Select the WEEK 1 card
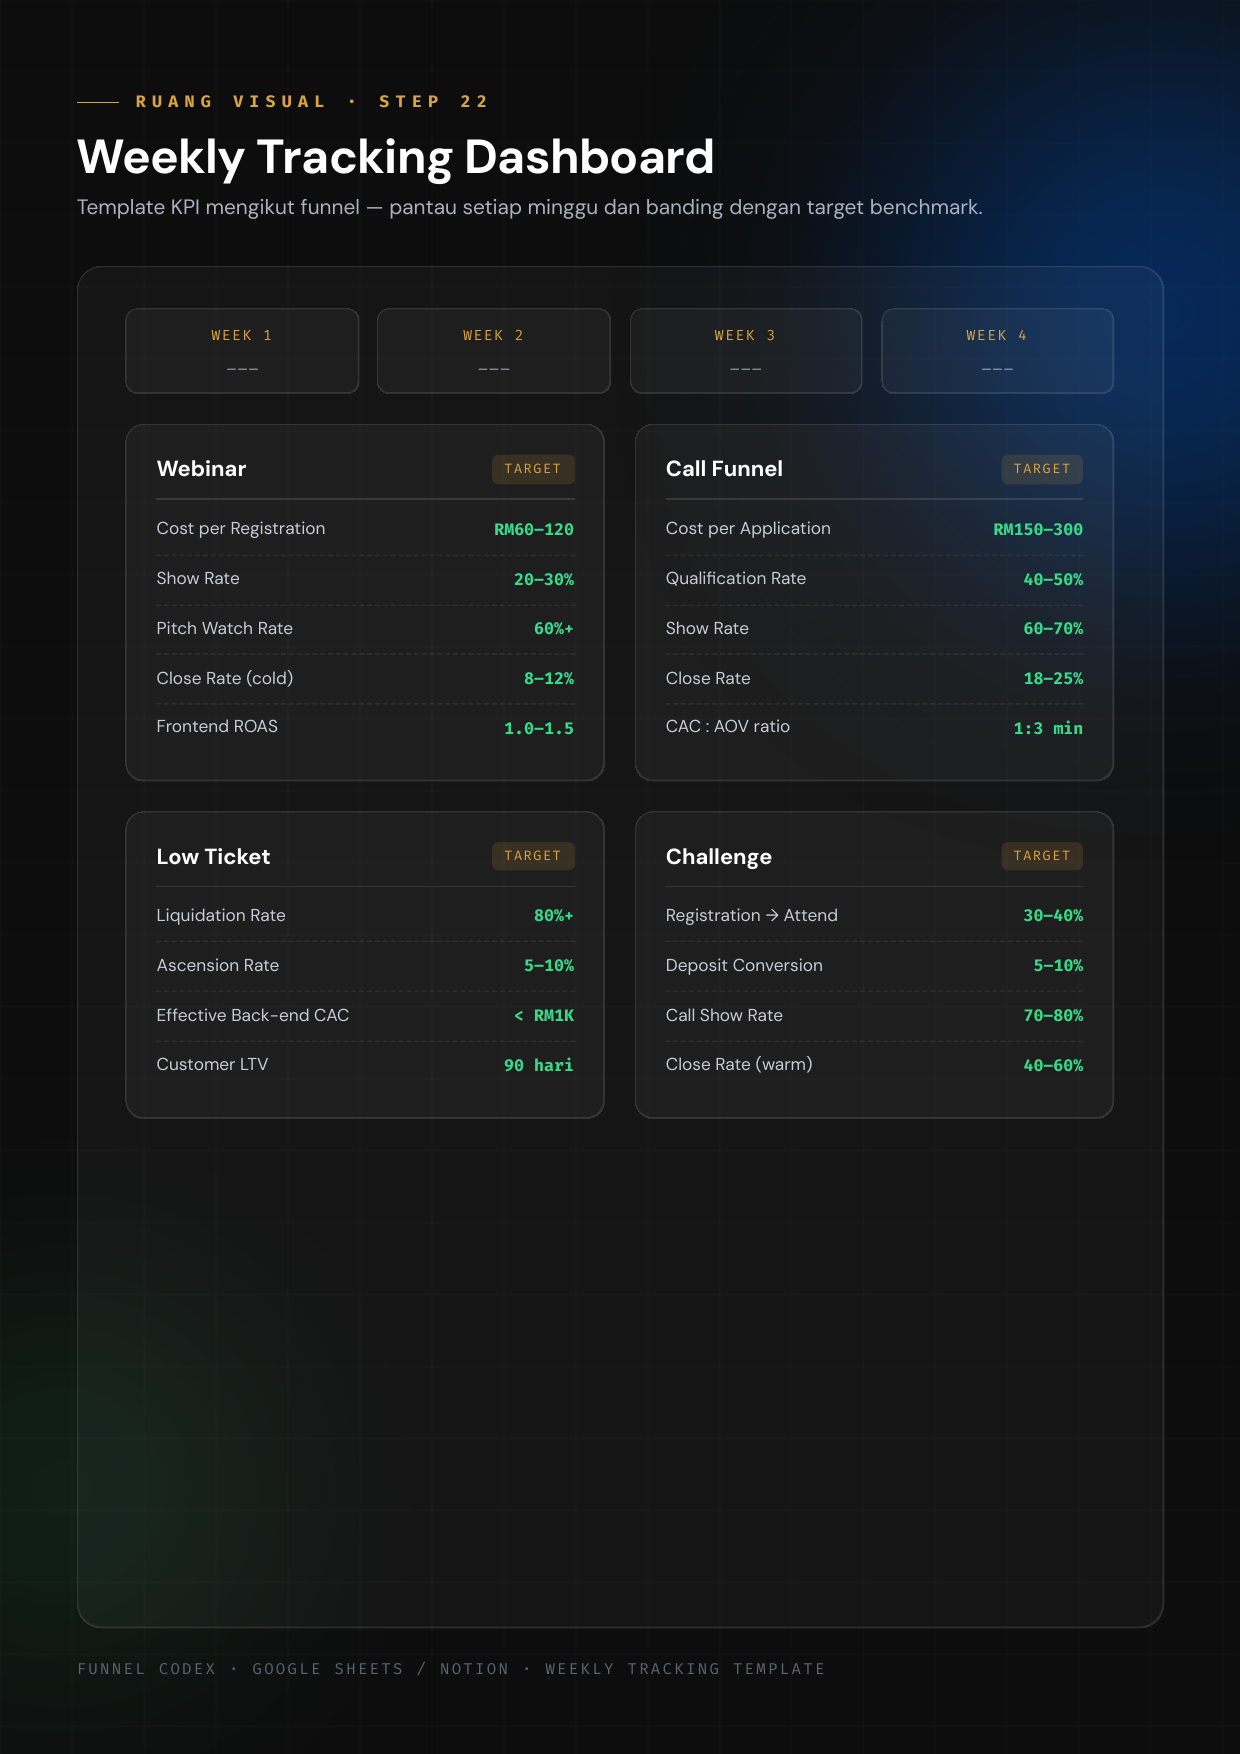 point(242,351)
